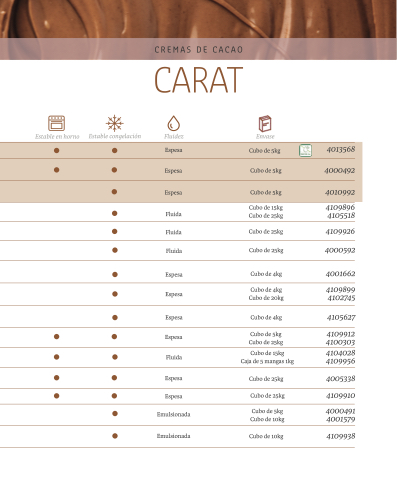Image resolution: width=397 pixels, height=480 pixels.
Task: Select product code 4100303
Action: [340, 342]
